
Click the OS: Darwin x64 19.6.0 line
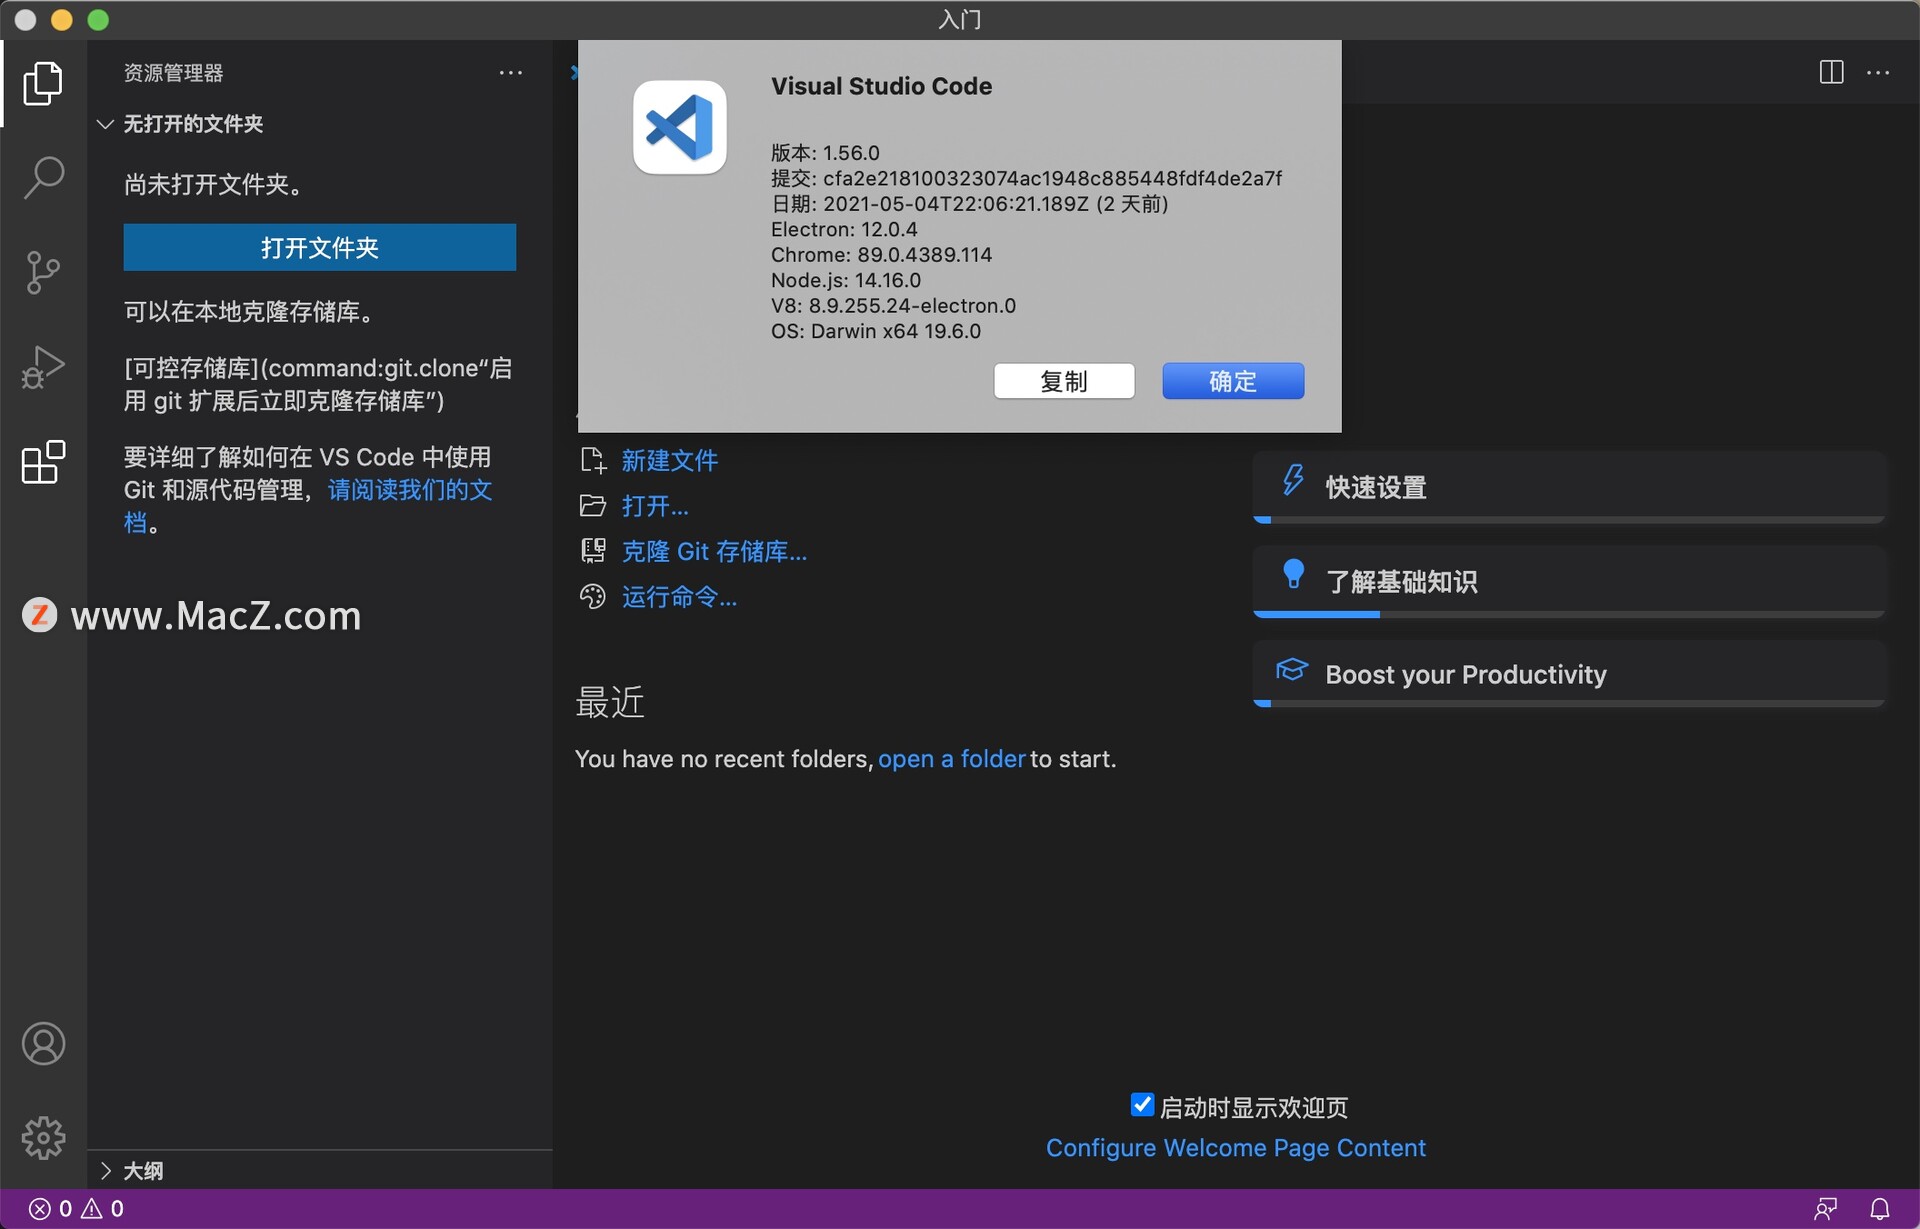pyautogui.click(x=876, y=331)
